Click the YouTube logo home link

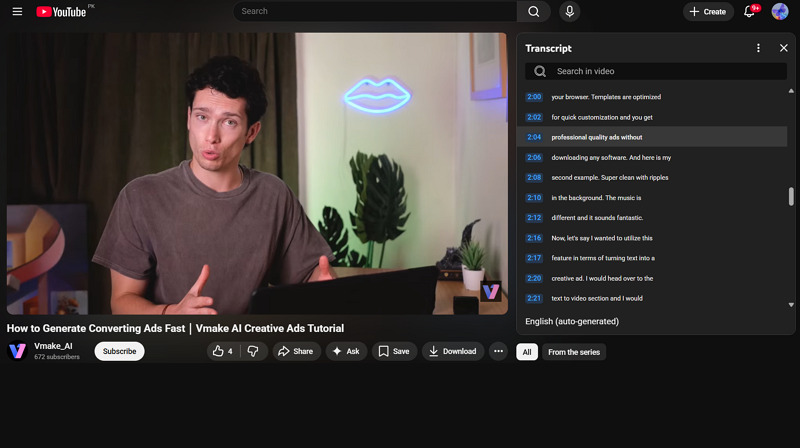(x=61, y=12)
